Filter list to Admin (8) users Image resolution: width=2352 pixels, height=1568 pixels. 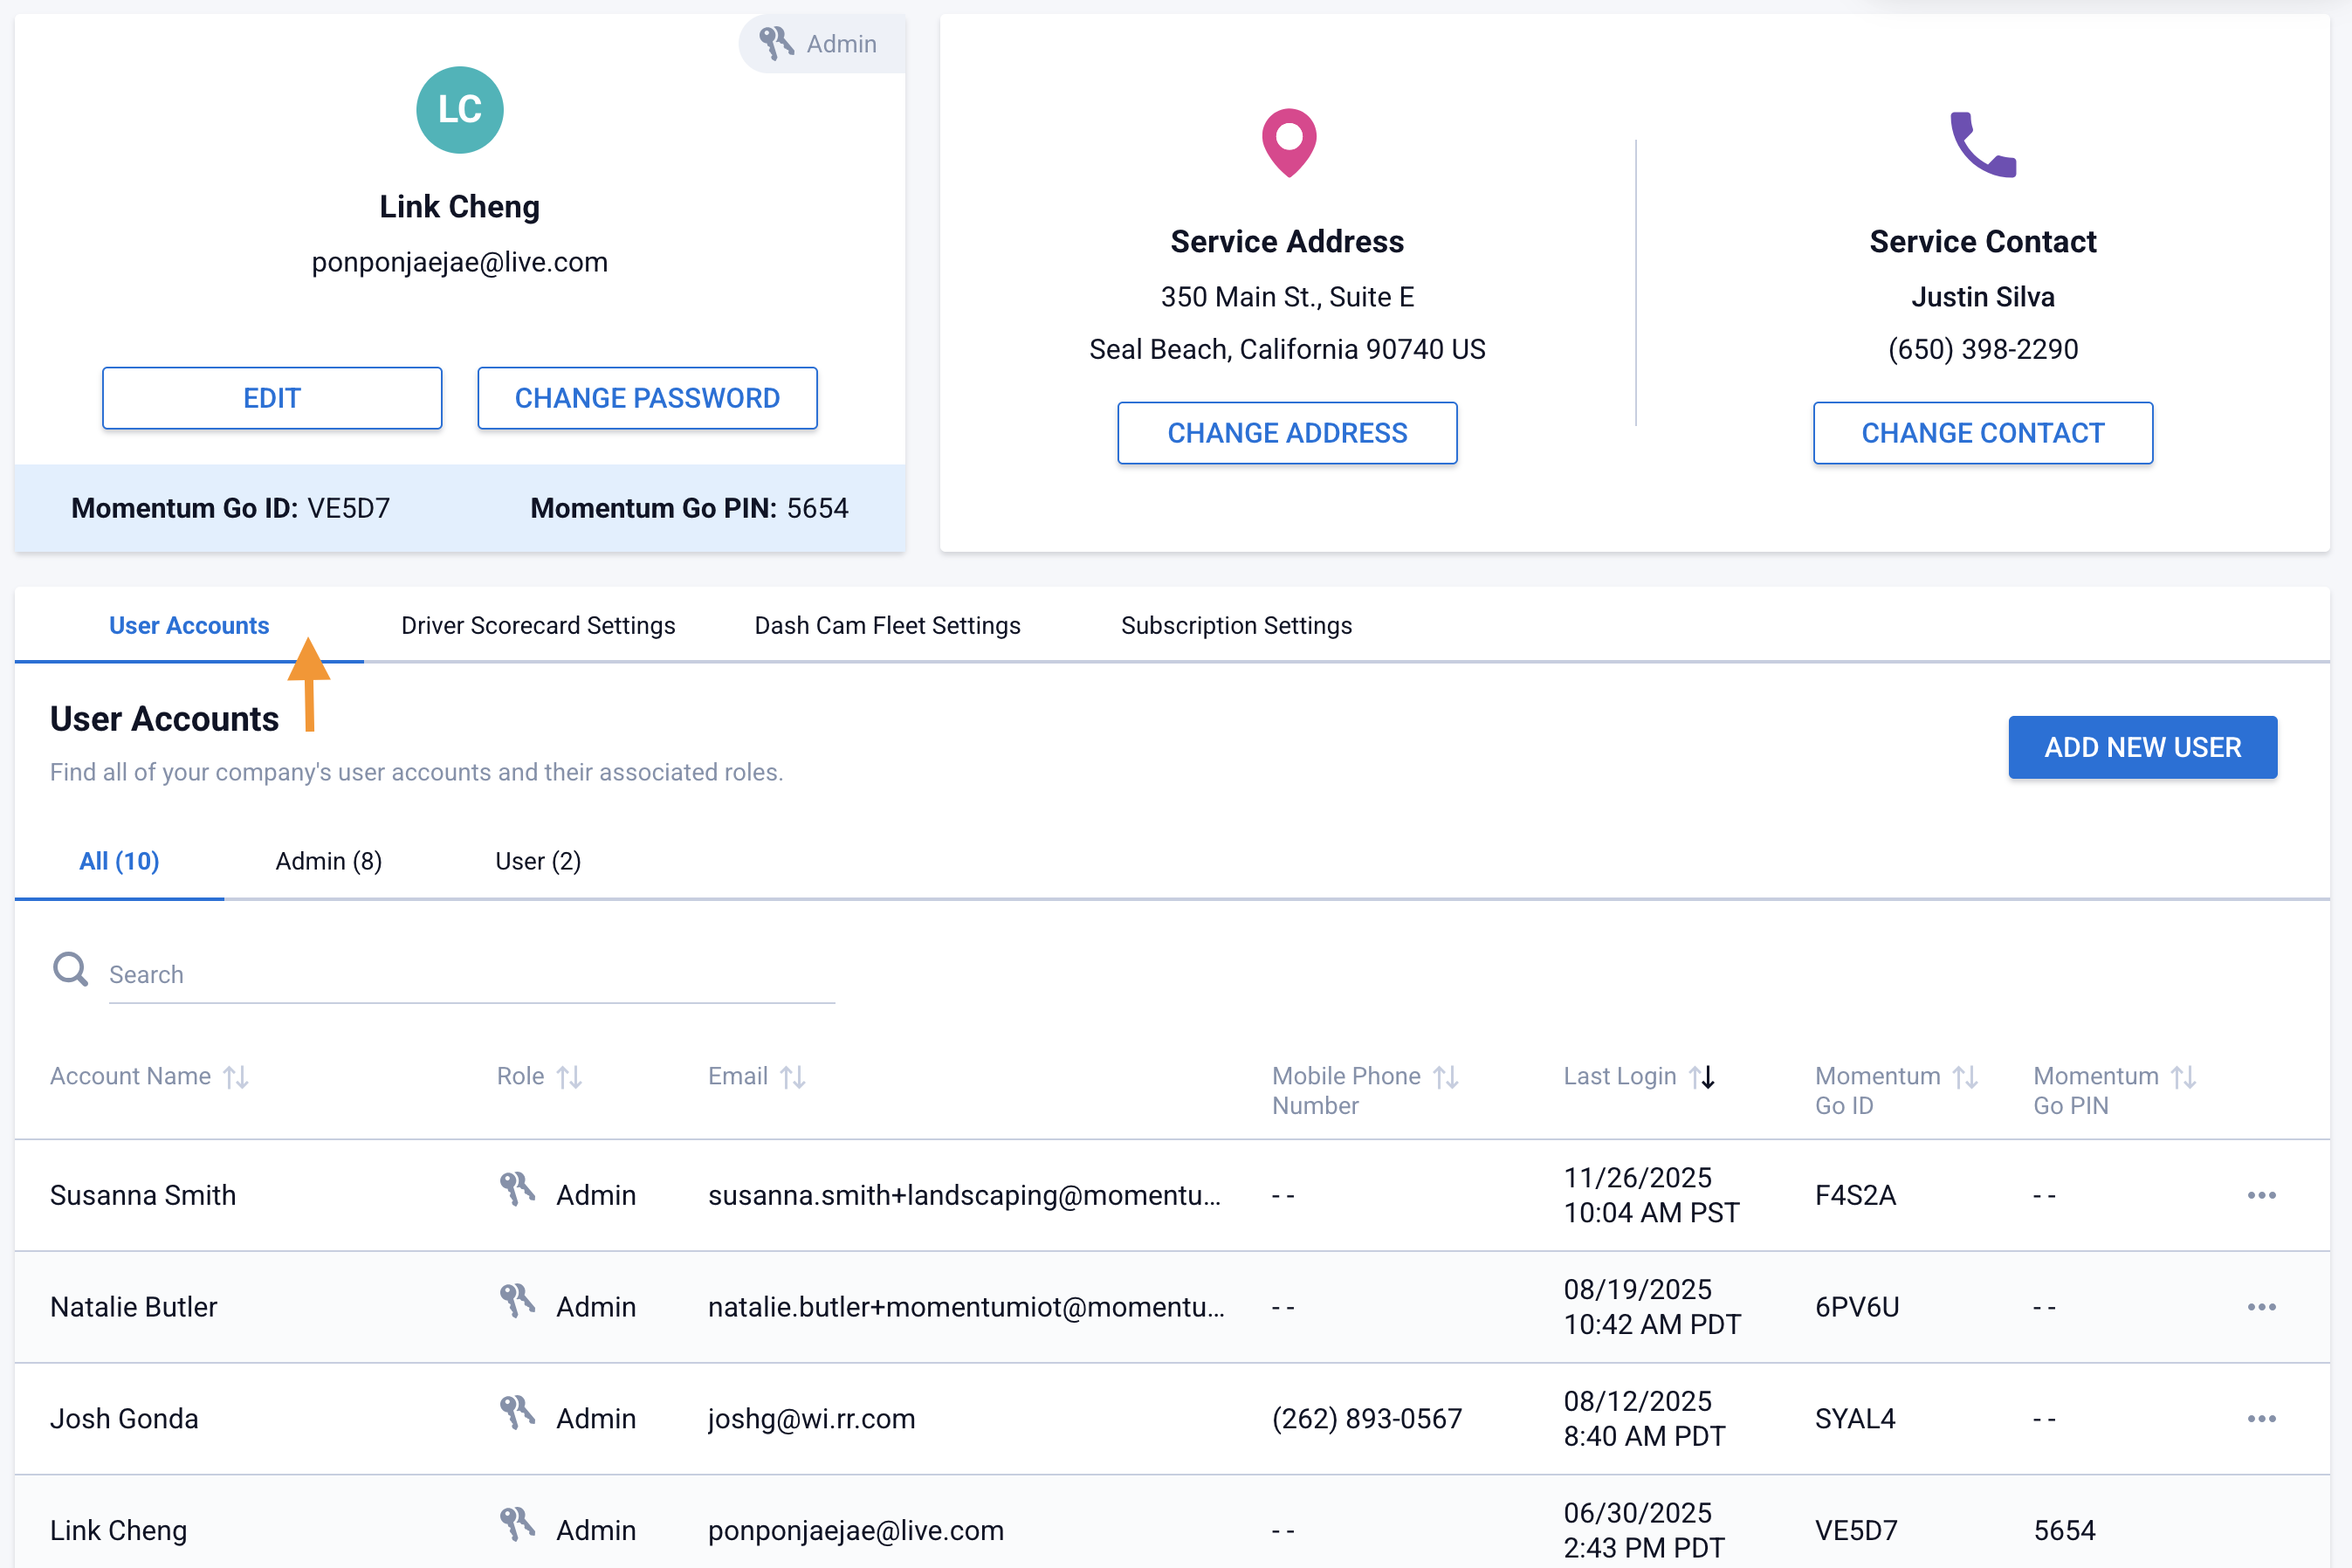coord(328,861)
